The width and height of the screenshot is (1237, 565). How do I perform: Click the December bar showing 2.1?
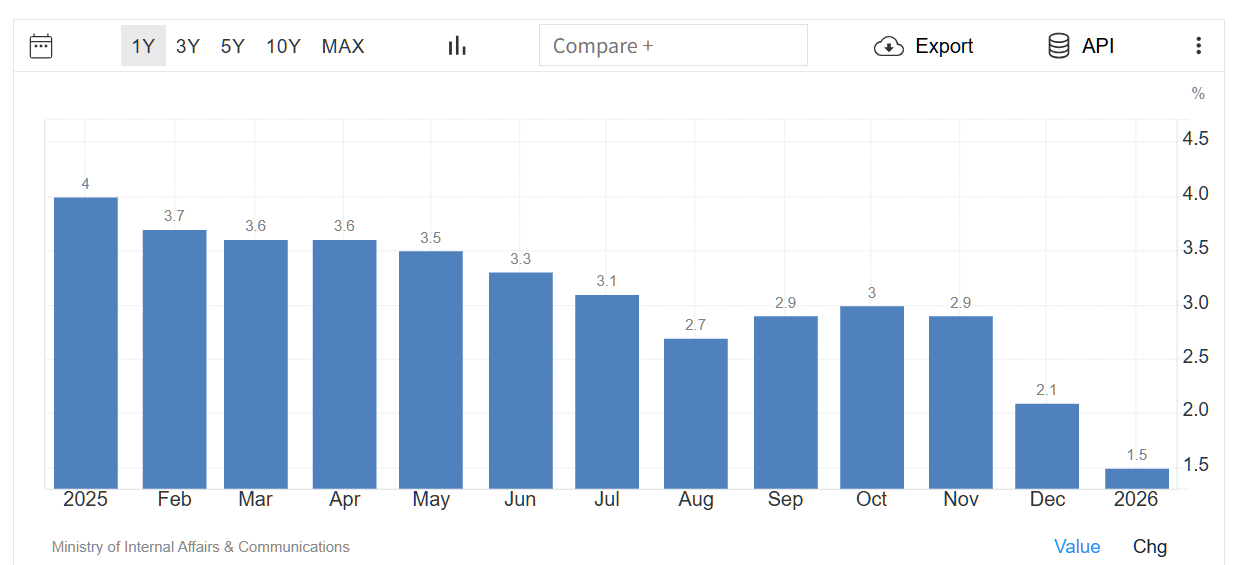(x=1047, y=445)
